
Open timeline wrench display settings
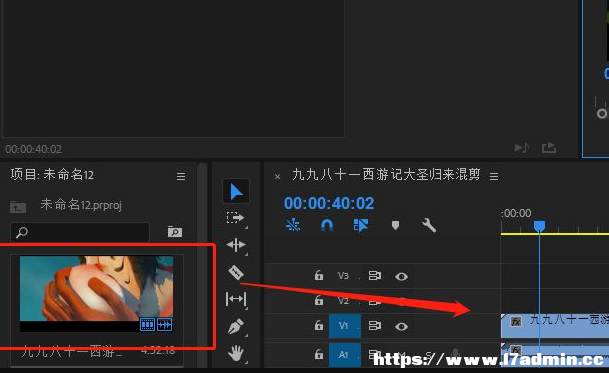pos(429,225)
